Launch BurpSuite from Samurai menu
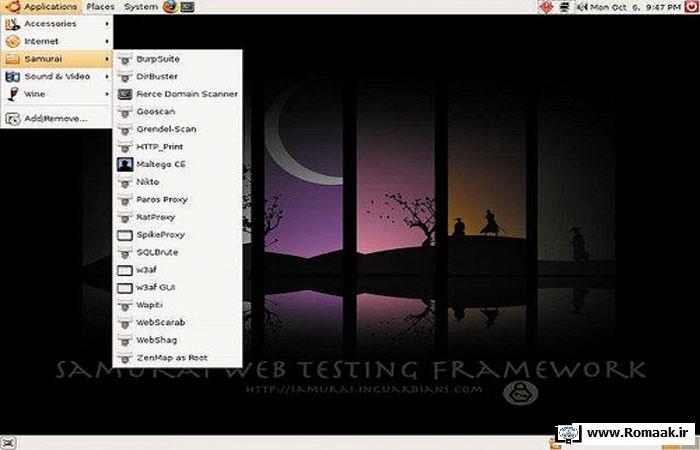 click(178, 59)
